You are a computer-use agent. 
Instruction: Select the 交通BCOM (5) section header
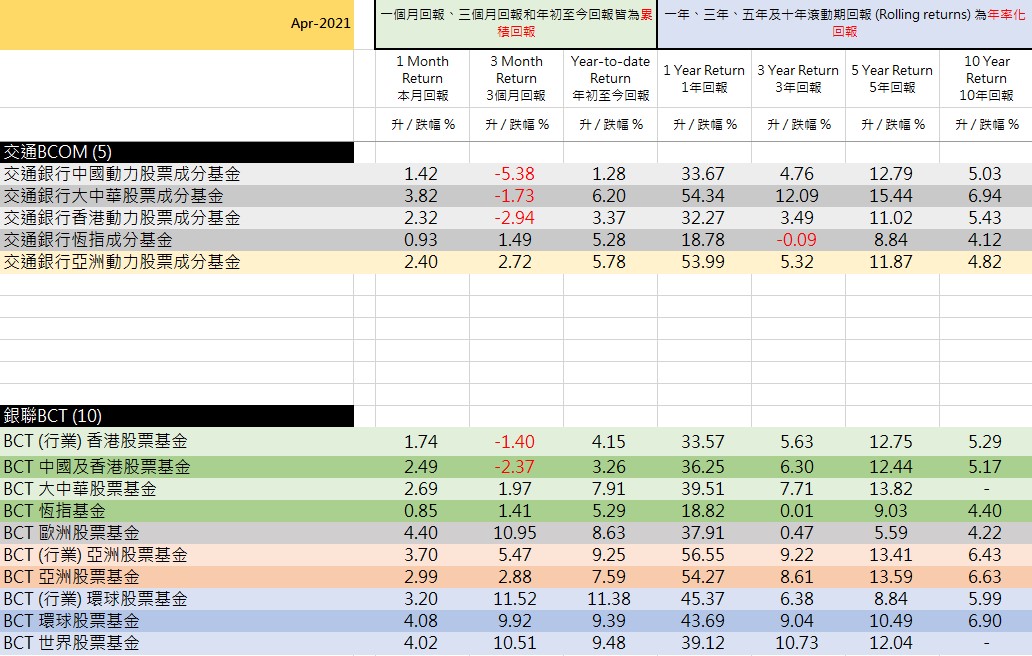coord(177,152)
